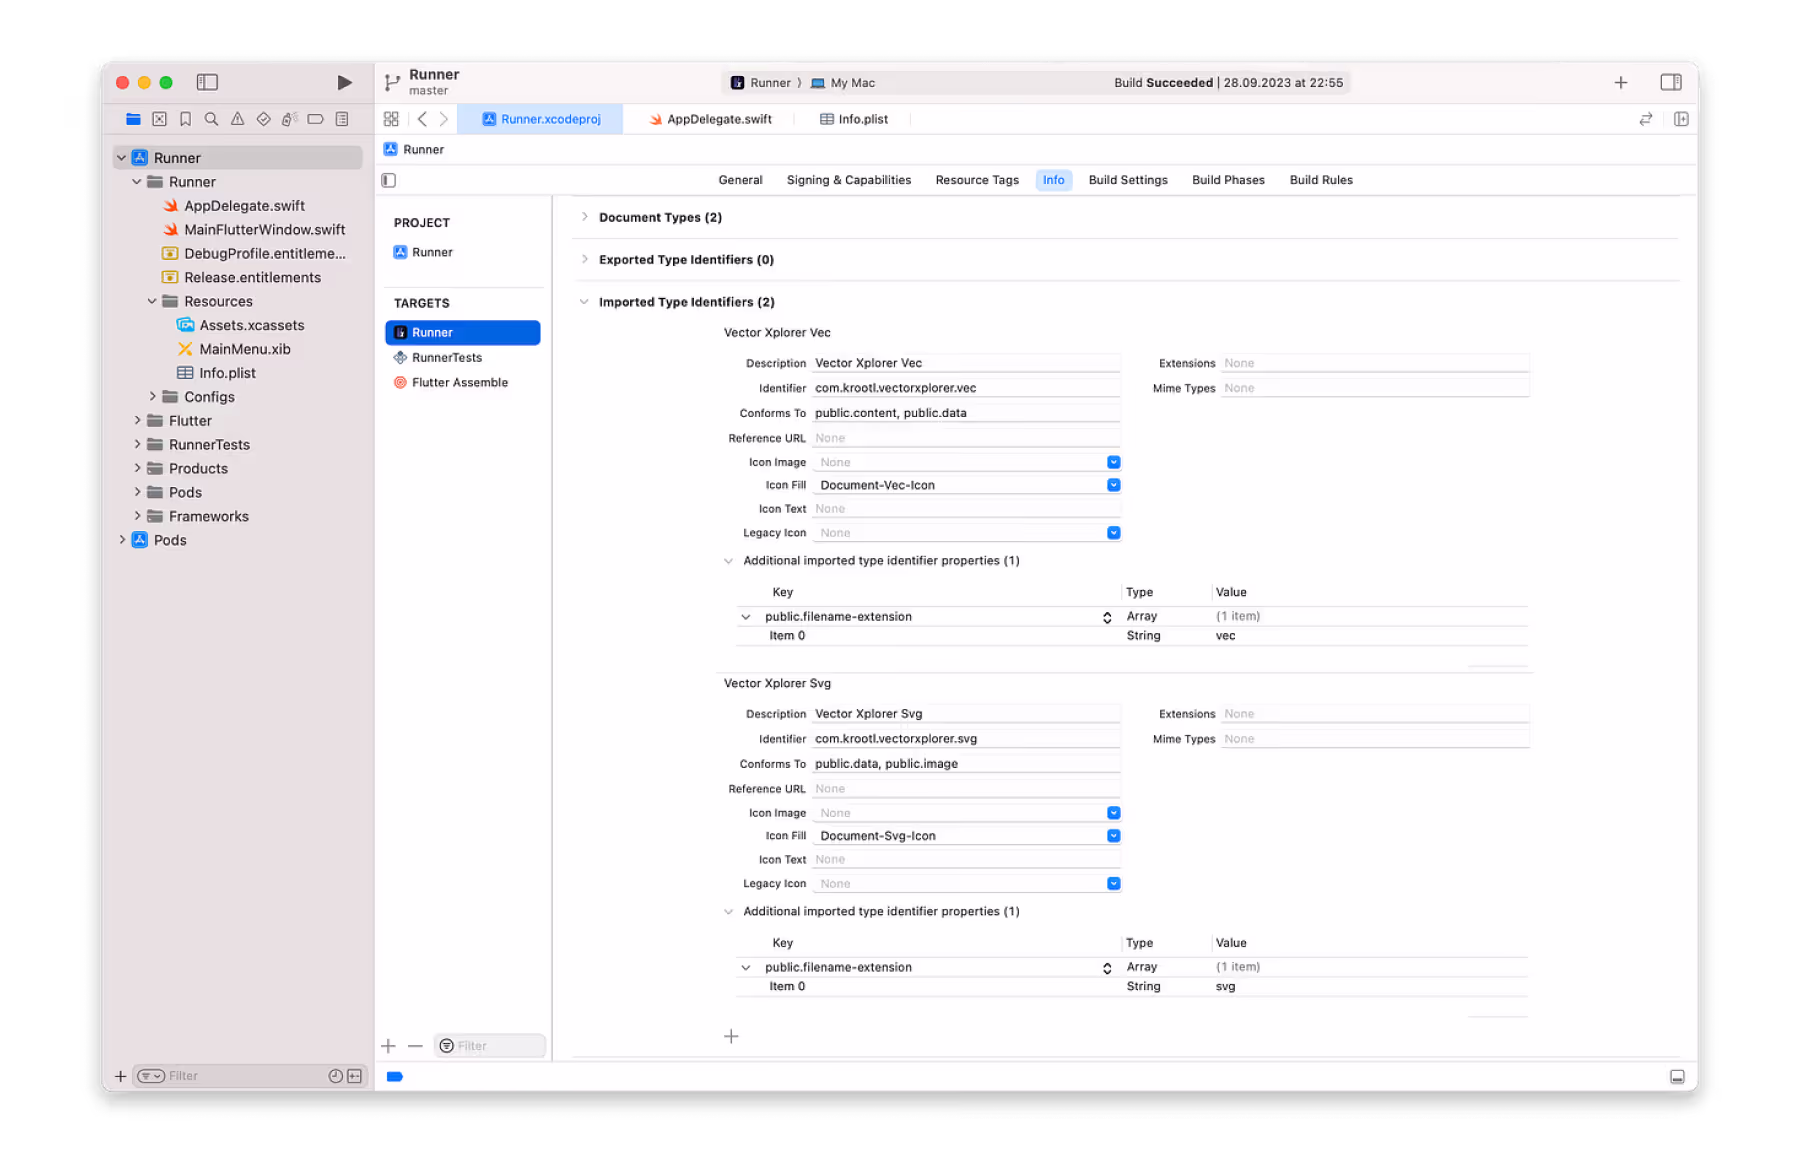The height and width of the screenshot is (1154, 1800).
Task: Toggle code review mode arrows icon
Action: 1645,119
